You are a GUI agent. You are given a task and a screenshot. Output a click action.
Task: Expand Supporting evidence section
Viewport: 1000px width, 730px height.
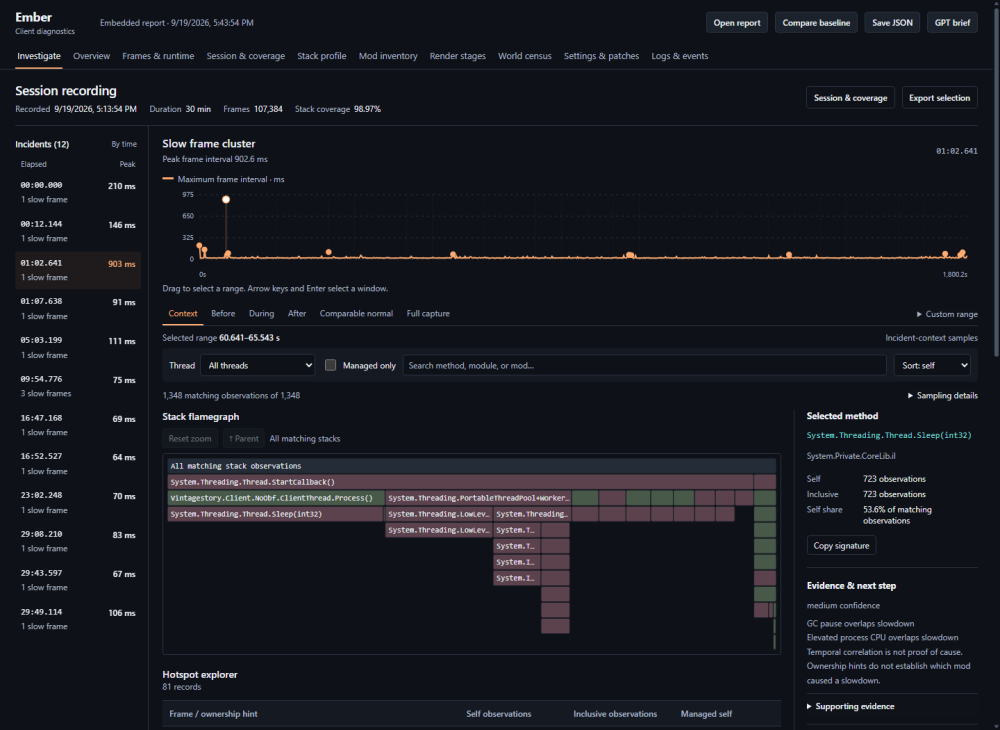point(850,706)
